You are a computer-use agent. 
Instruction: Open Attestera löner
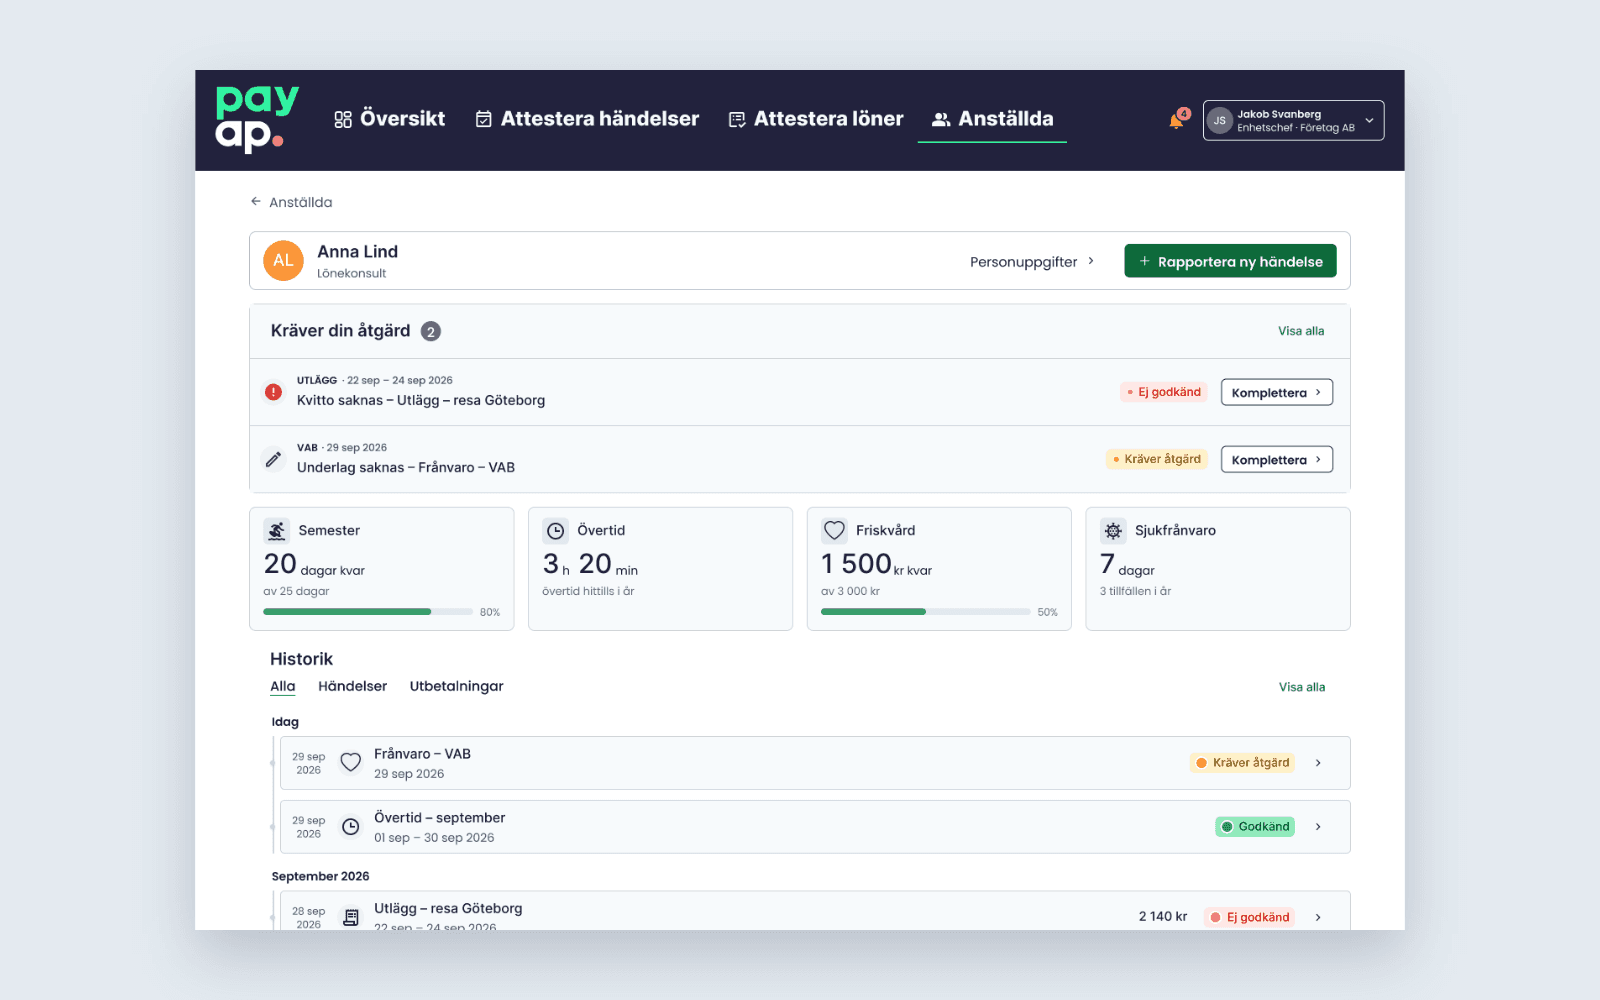tap(816, 119)
